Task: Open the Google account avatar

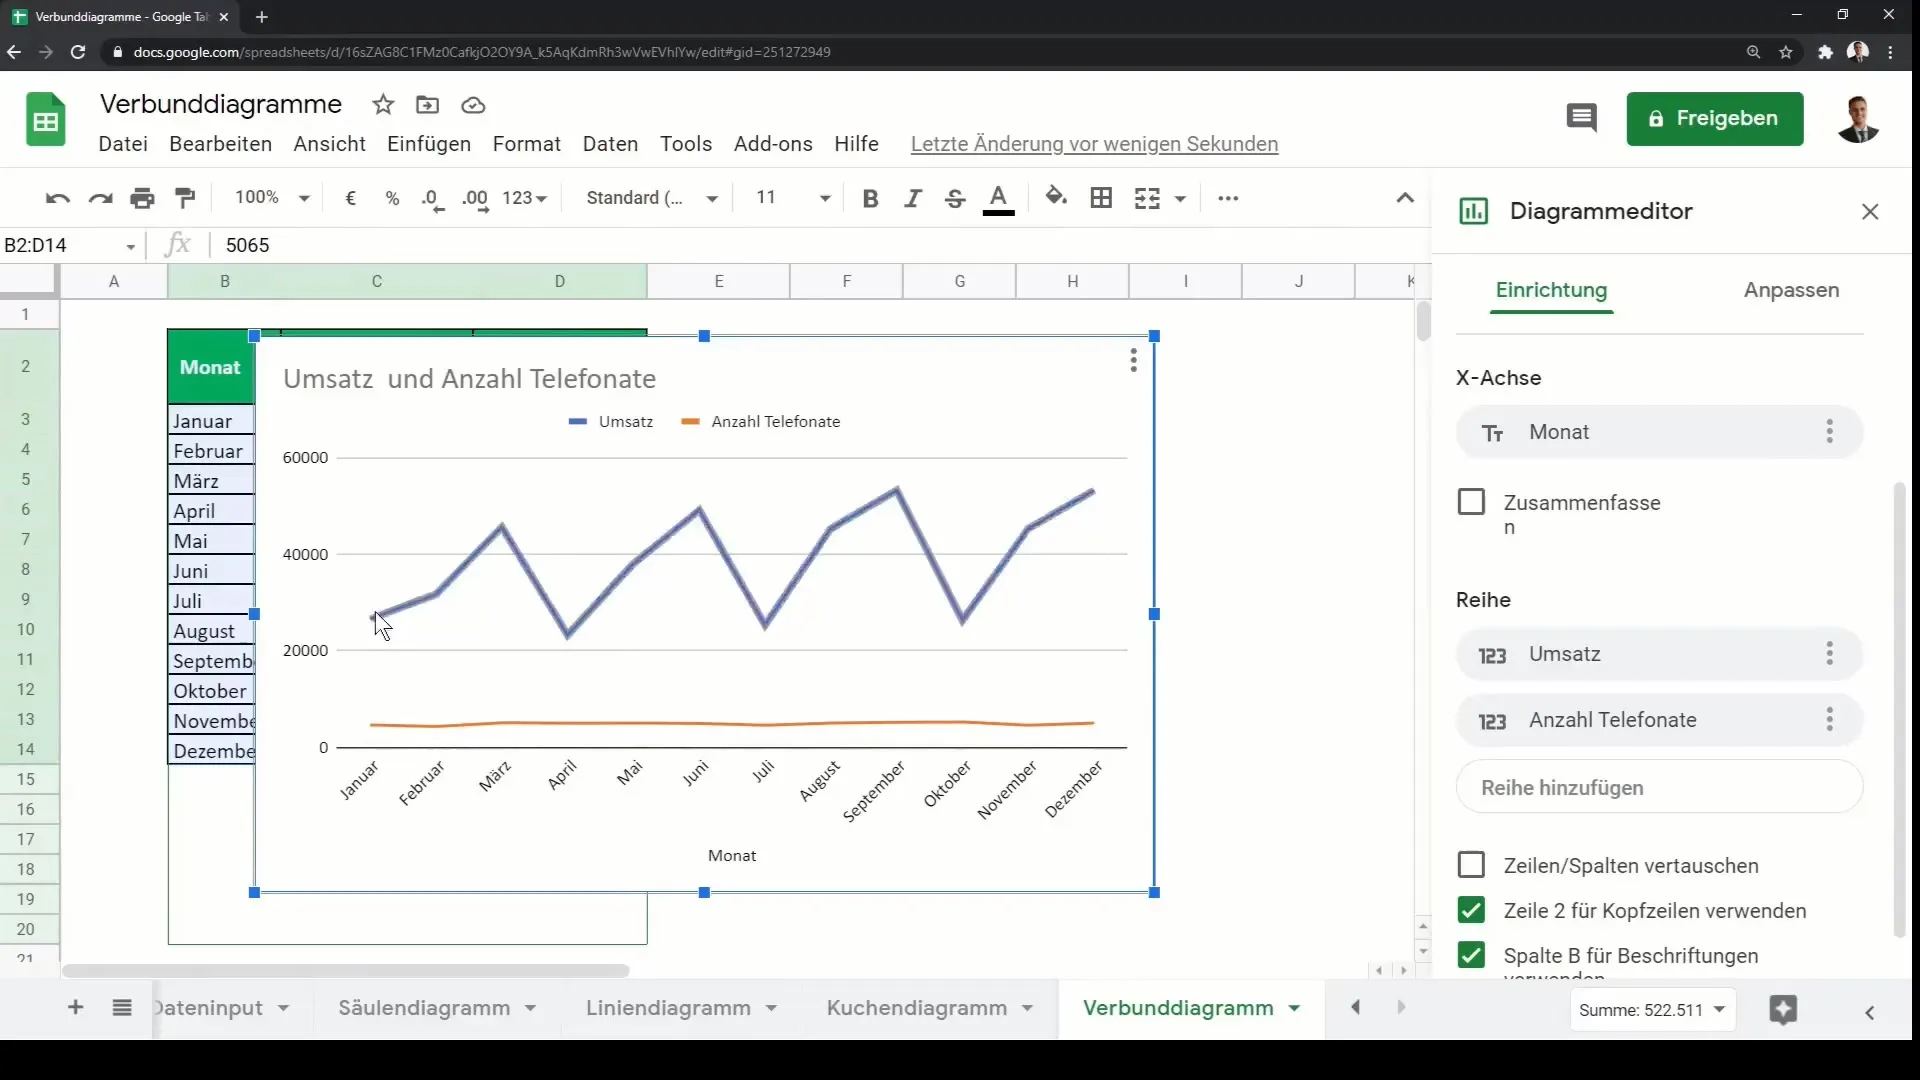Action: tap(1858, 119)
